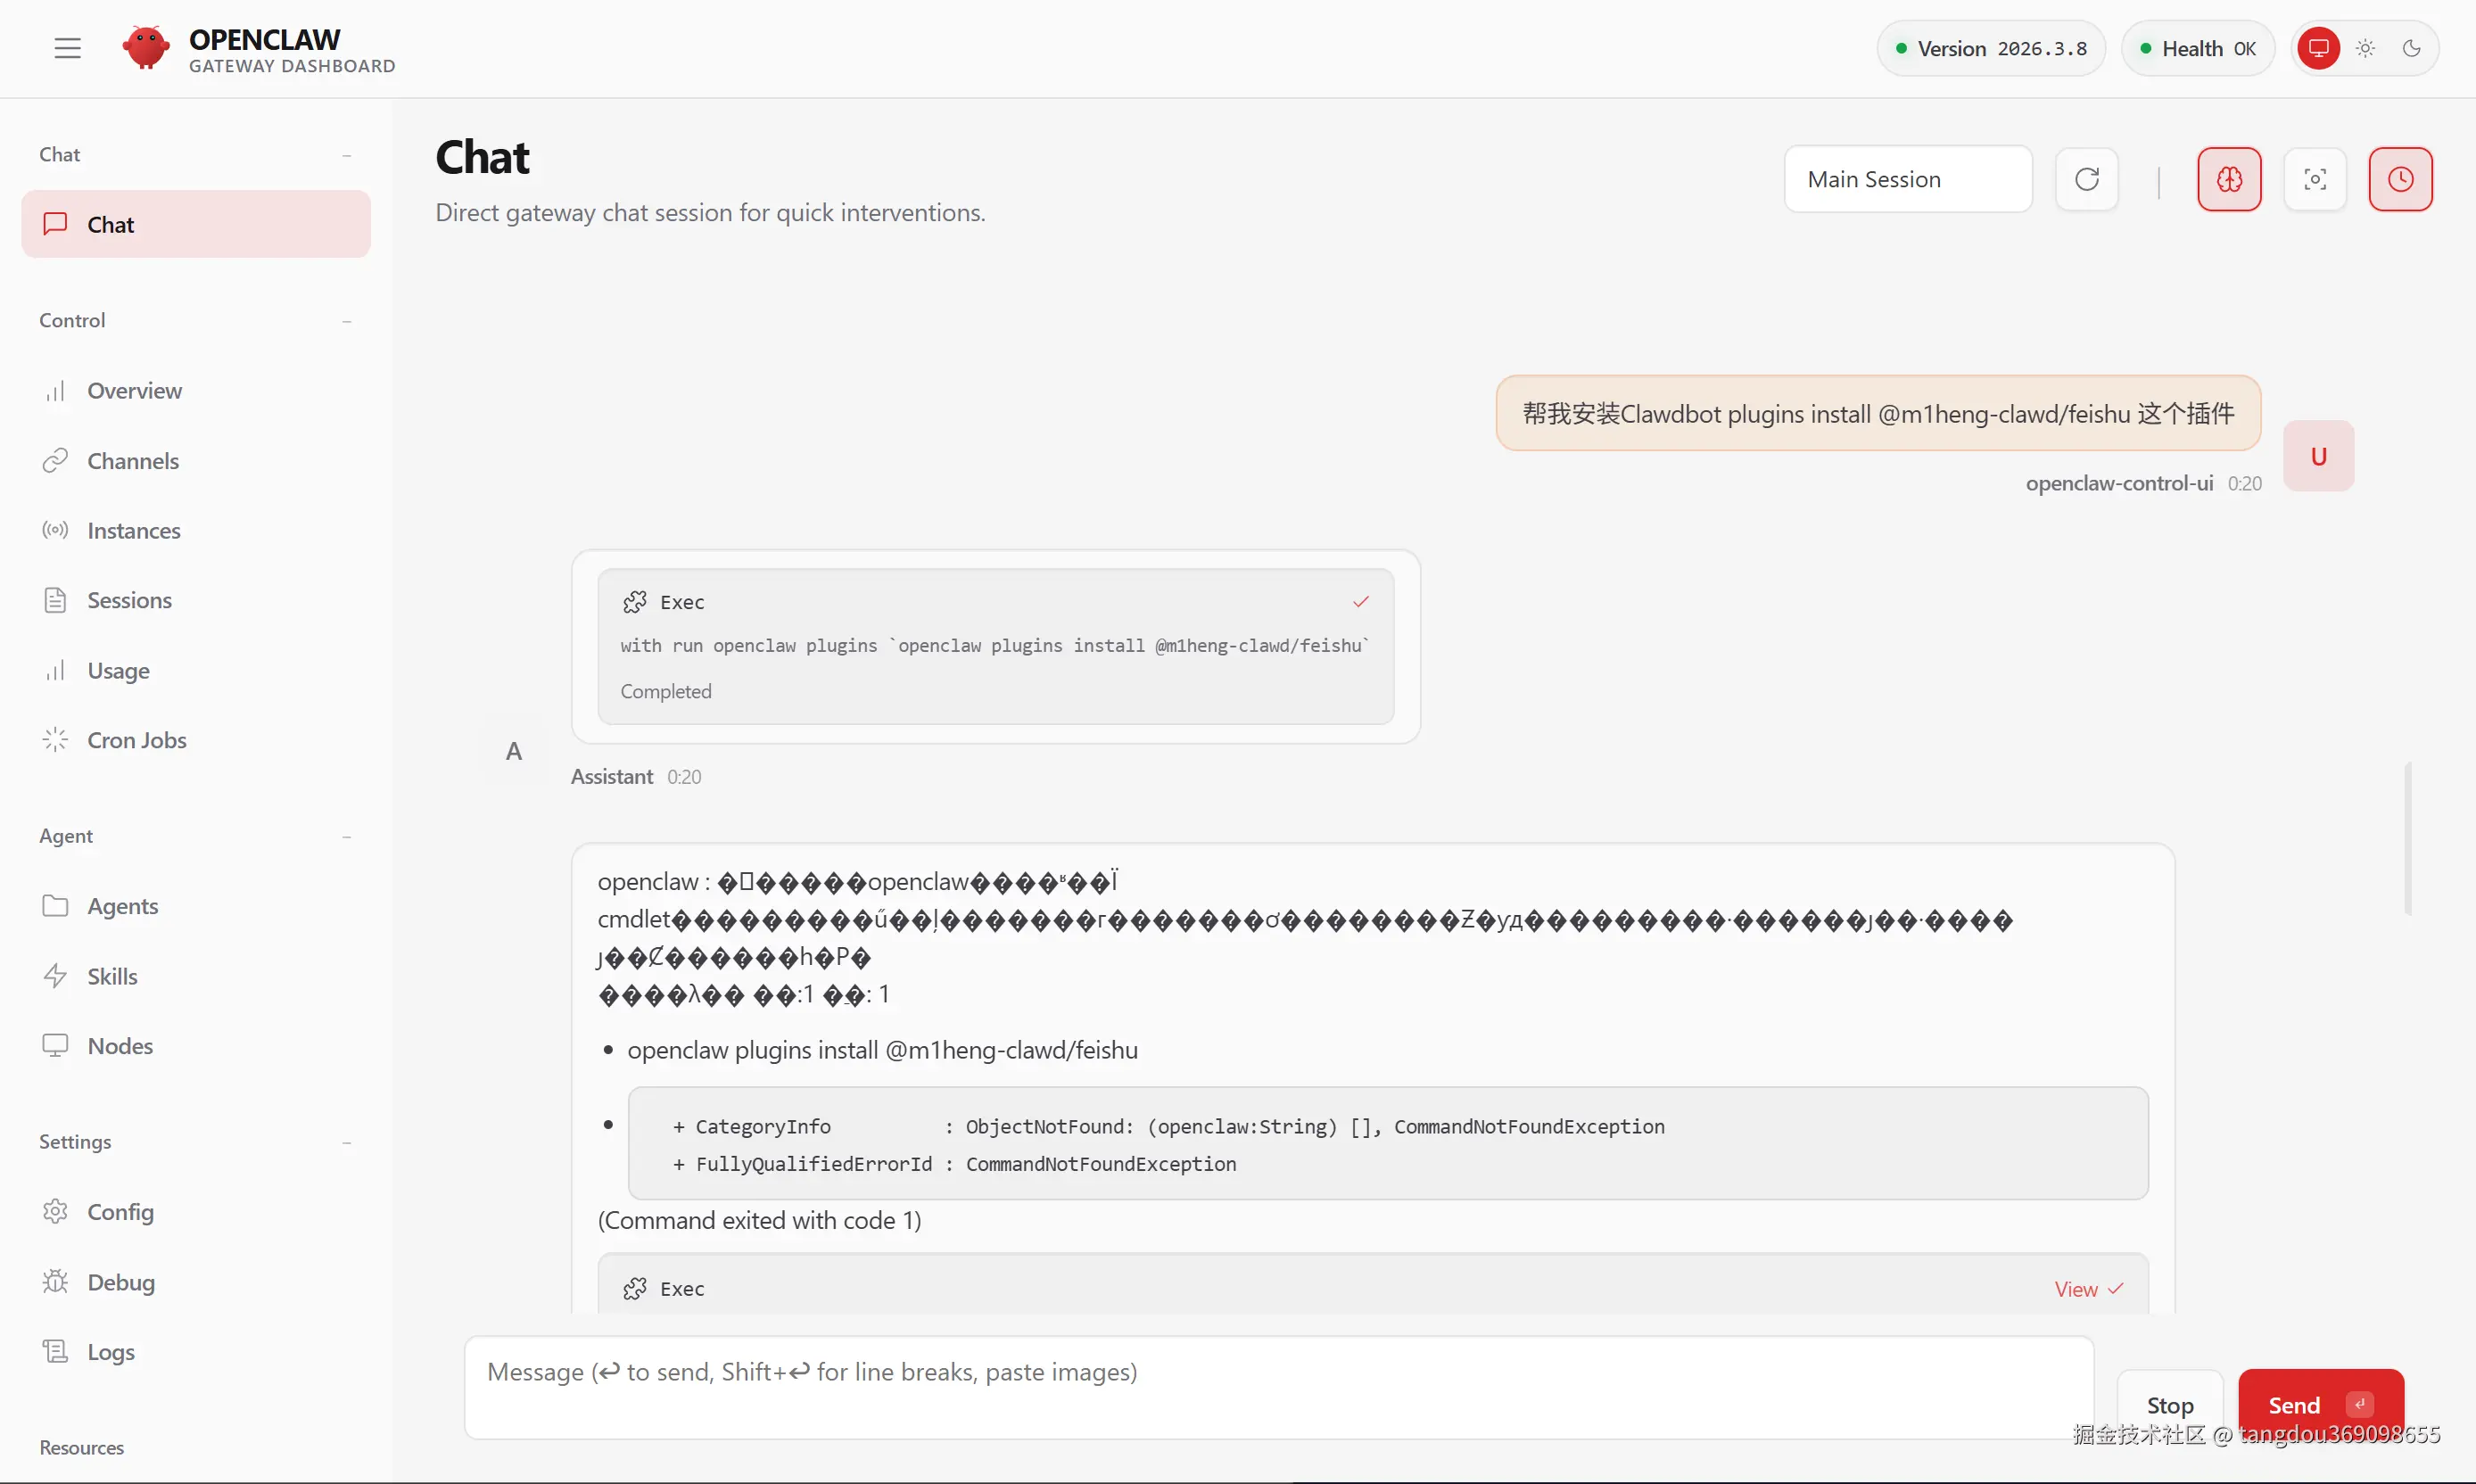
Task: Open the Main Session dropdown
Action: pyautogui.click(x=1907, y=179)
